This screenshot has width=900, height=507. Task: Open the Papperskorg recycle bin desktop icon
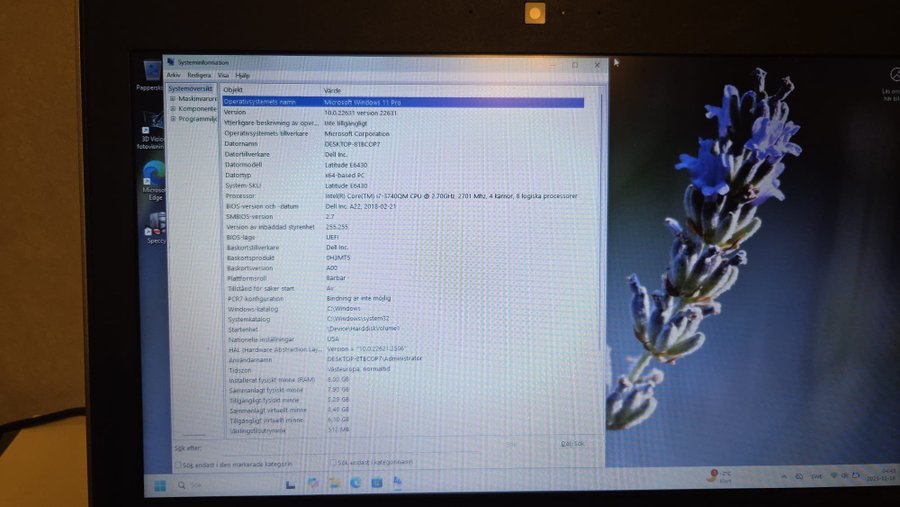pos(152,72)
